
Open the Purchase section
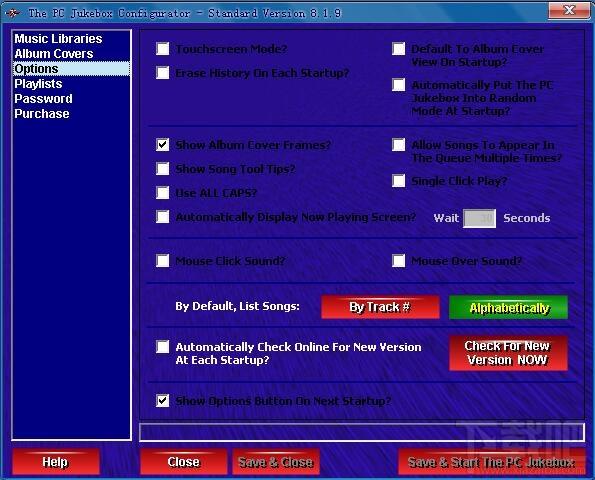pyautogui.click(x=71, y=113)
